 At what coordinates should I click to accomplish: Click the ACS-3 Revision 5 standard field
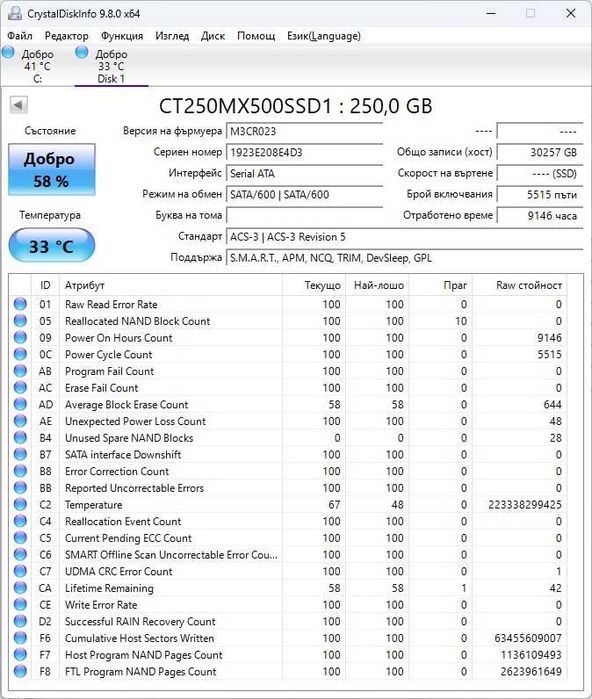[x=404, y=237]
